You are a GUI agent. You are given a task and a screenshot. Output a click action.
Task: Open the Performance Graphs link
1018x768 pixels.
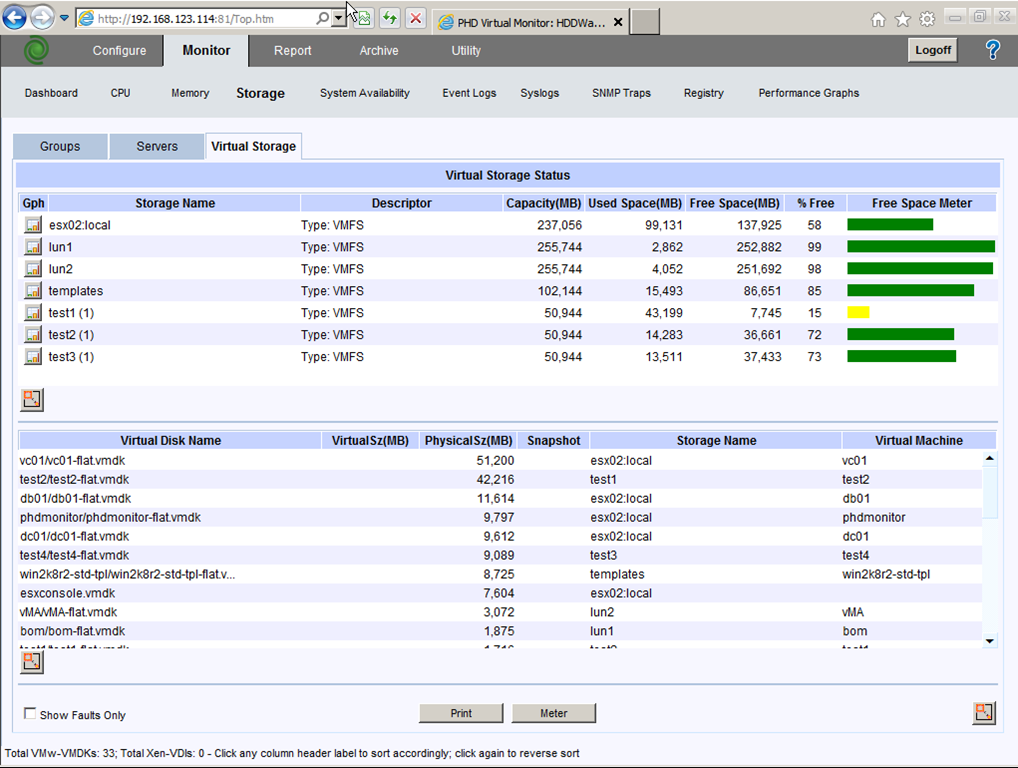click(808, 93)
